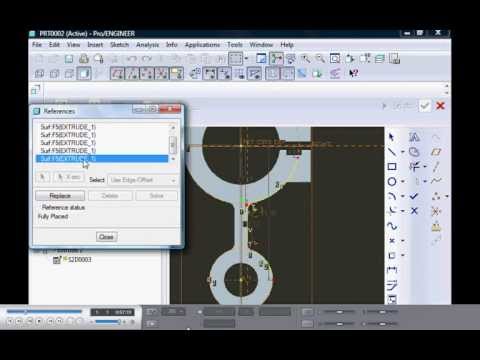Select the Point sketch tool
The width and height of the screenshot is (480, 360).
click(x=392, y=241)
